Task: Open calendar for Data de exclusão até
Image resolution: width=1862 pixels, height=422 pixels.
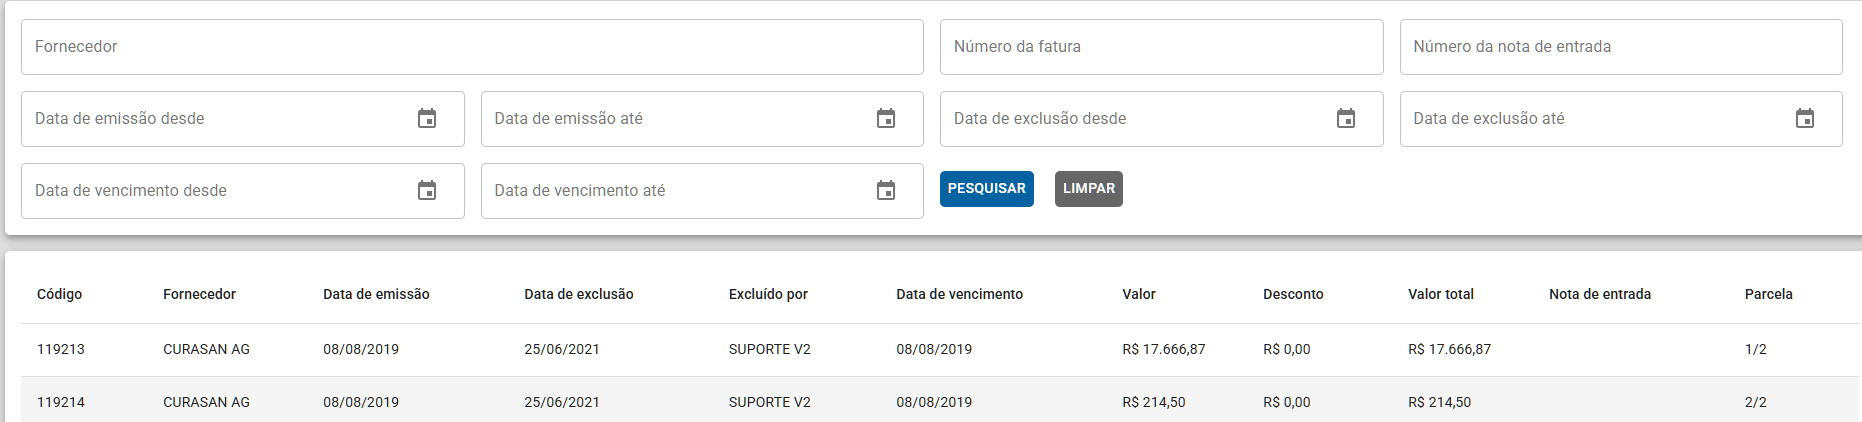Action: [1805, 119]
